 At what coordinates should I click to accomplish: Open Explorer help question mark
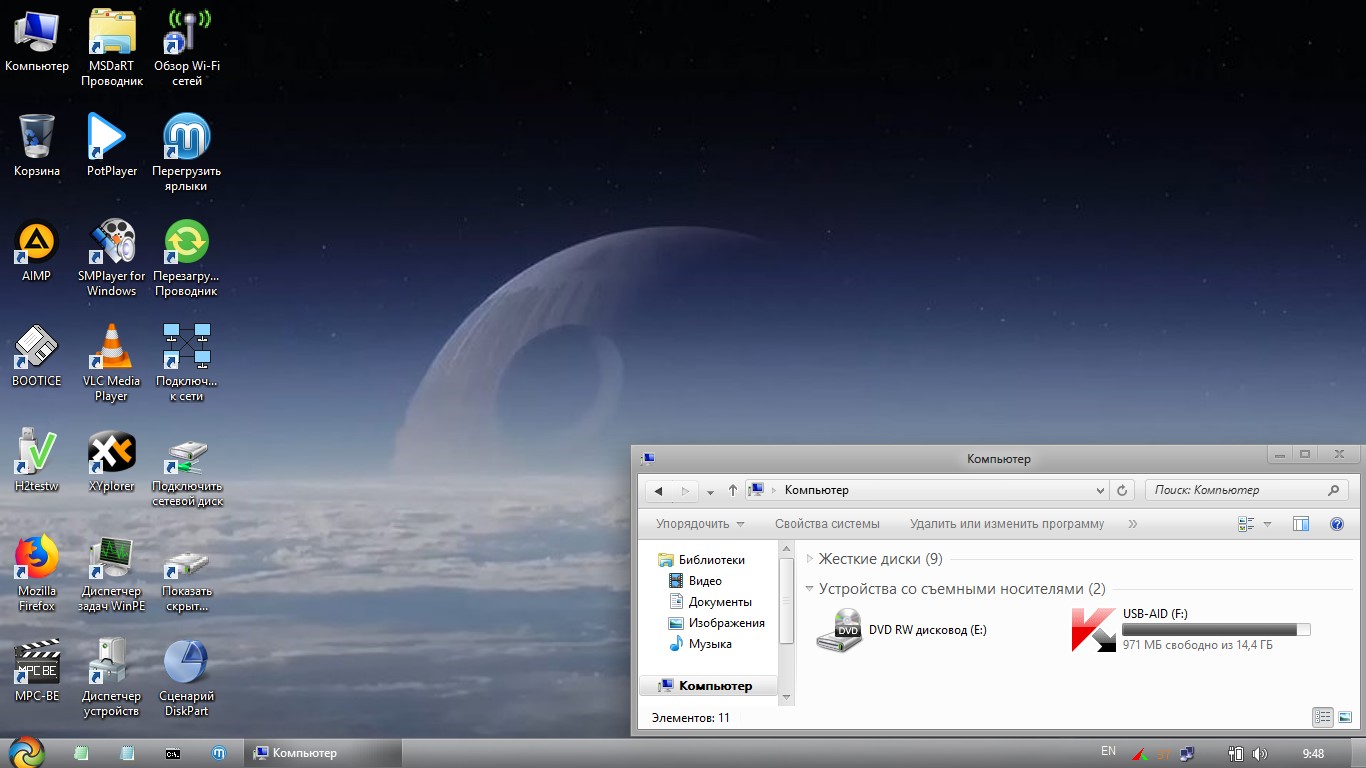point(1337,524)
